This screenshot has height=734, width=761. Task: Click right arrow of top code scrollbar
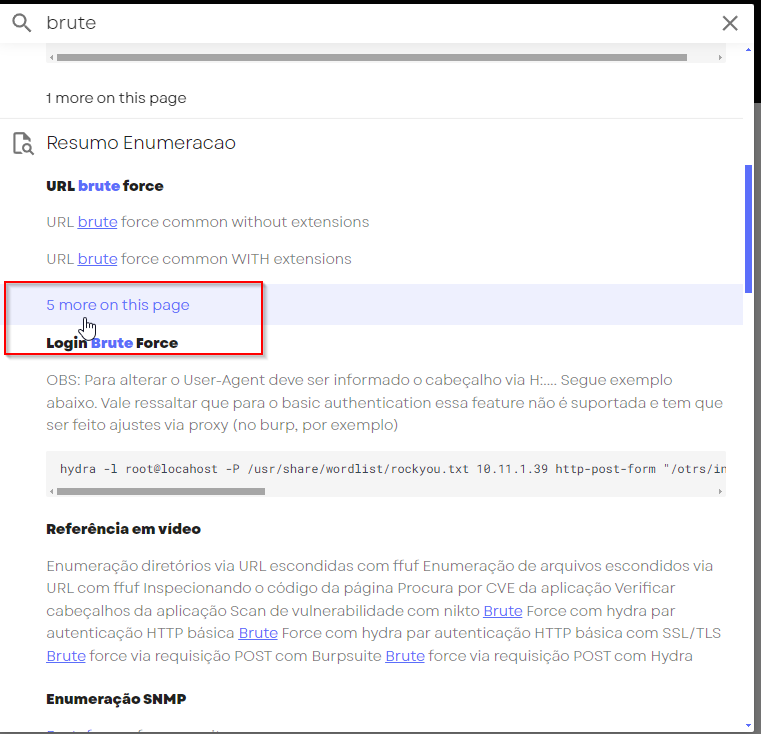pyautogui.click(x=720, y=57)
